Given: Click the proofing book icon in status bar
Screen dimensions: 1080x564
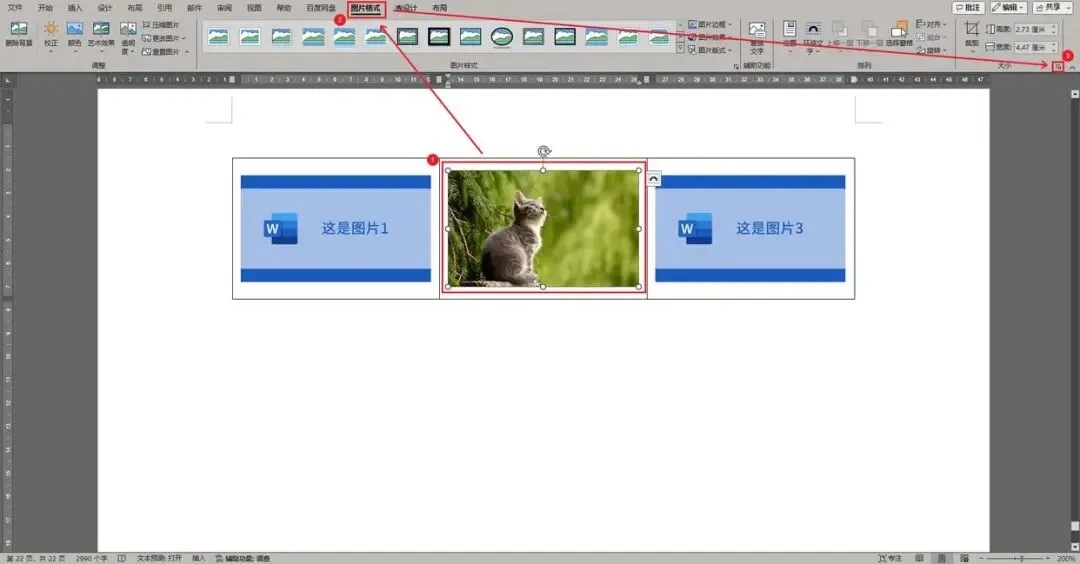Looking at the screenshot, I should [122, 558].
